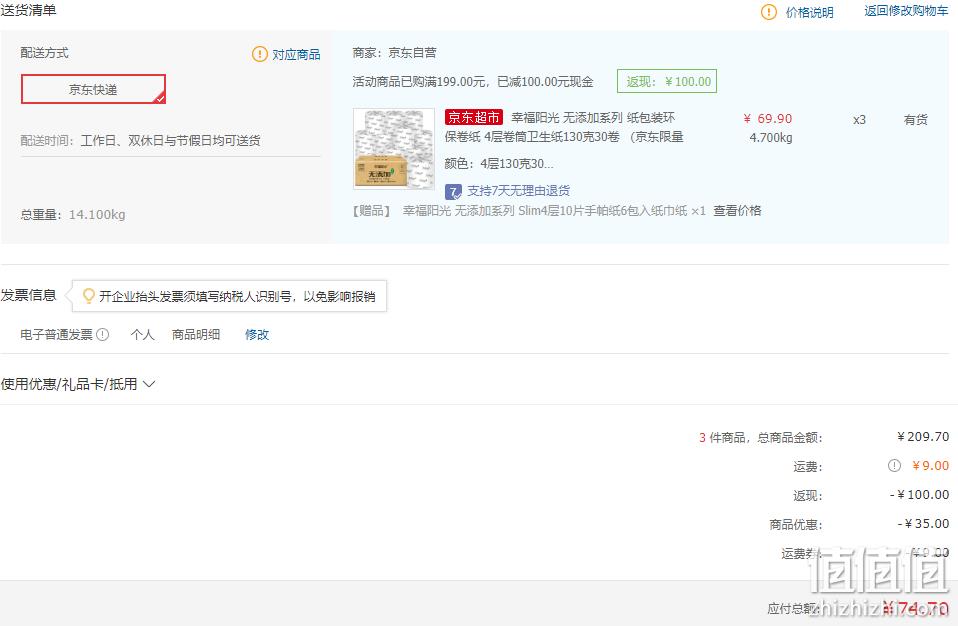Click the quantity text x3
The width and height of the screenshot is (958, 626).
point(859,120)
